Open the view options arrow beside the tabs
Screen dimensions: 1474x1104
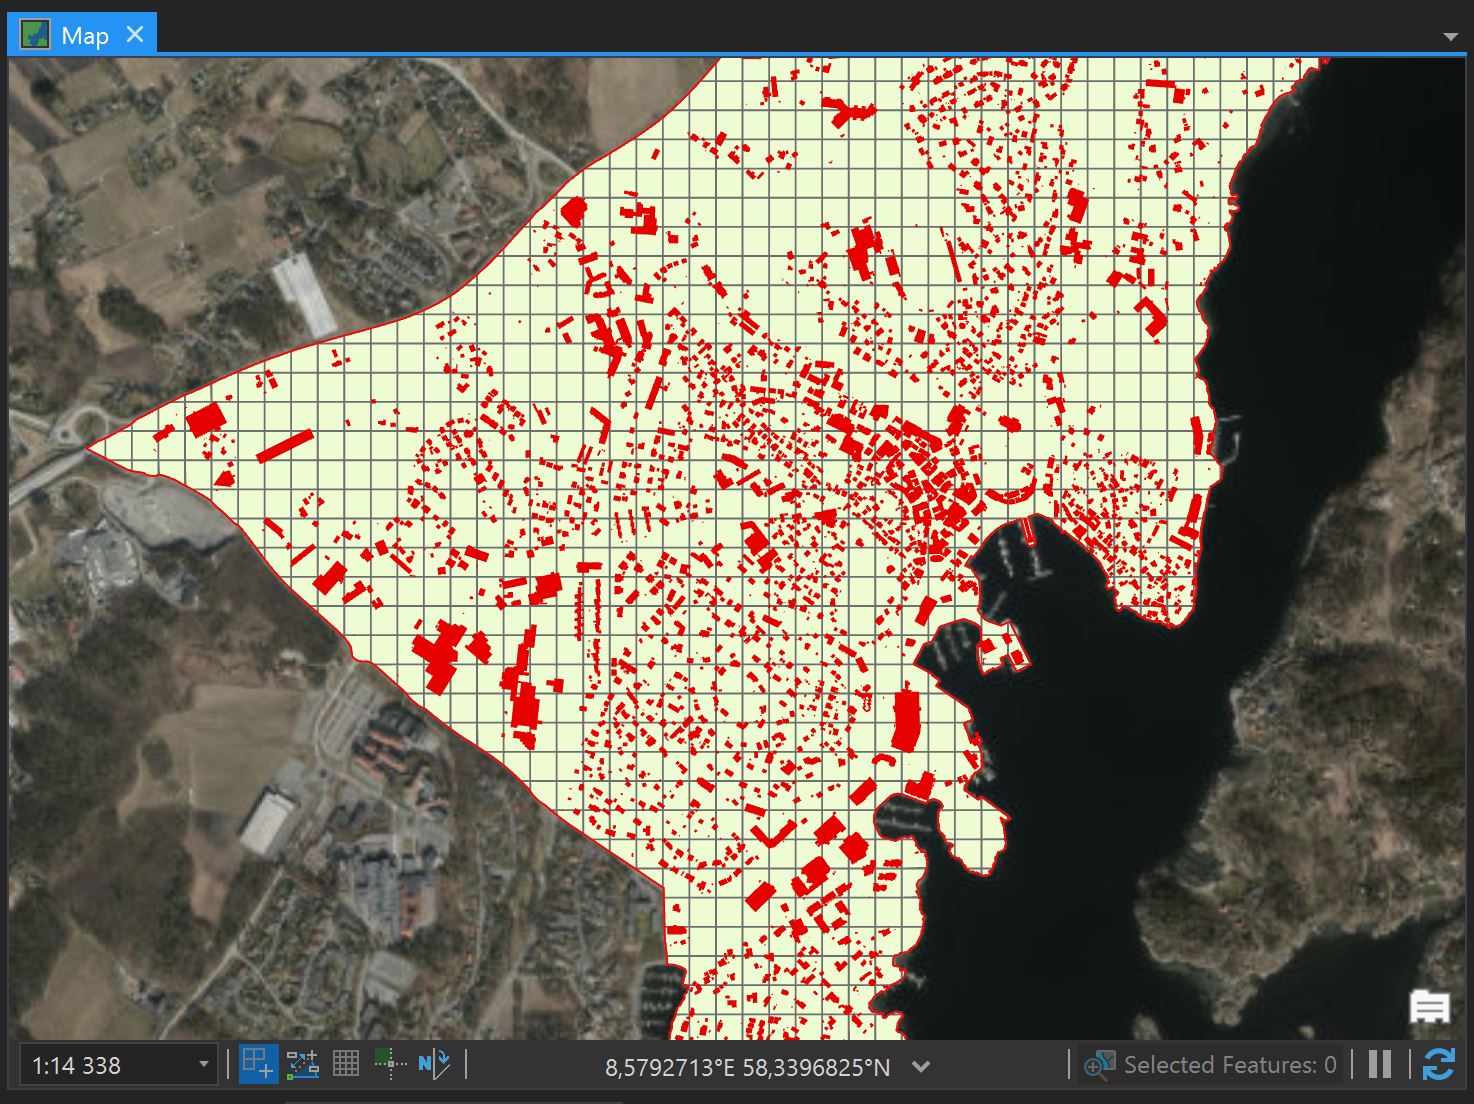pos(1451,37)
